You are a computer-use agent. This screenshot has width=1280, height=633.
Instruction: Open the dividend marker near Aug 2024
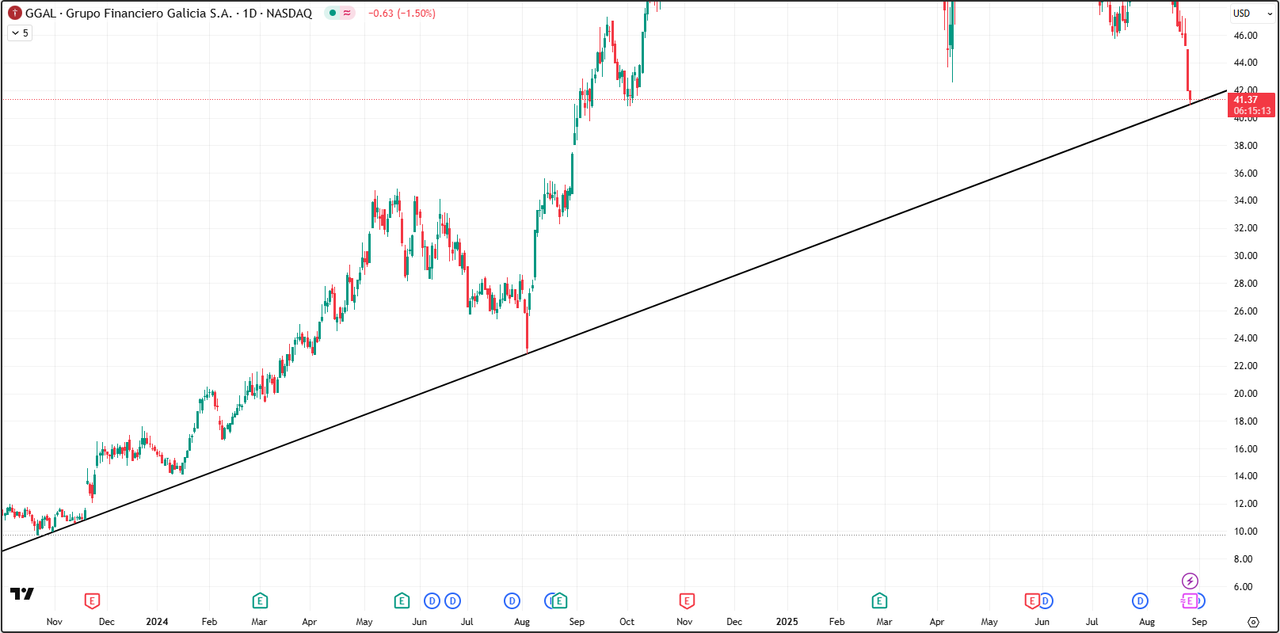(512, 601)
